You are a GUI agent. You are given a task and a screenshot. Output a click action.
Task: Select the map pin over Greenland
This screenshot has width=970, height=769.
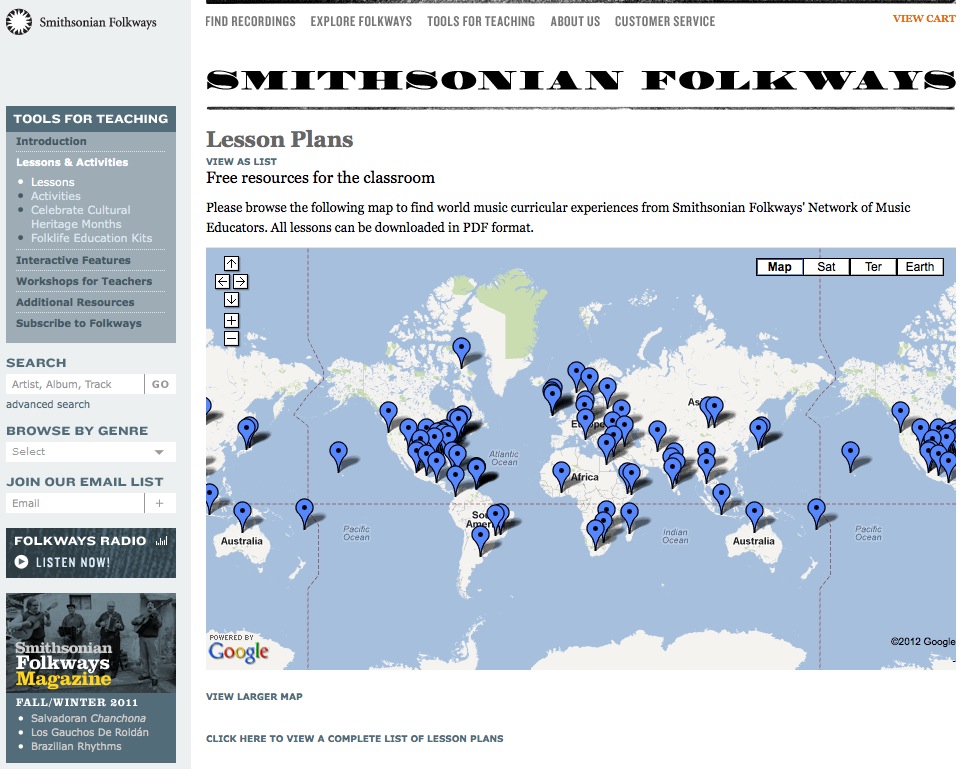[461, 352]
